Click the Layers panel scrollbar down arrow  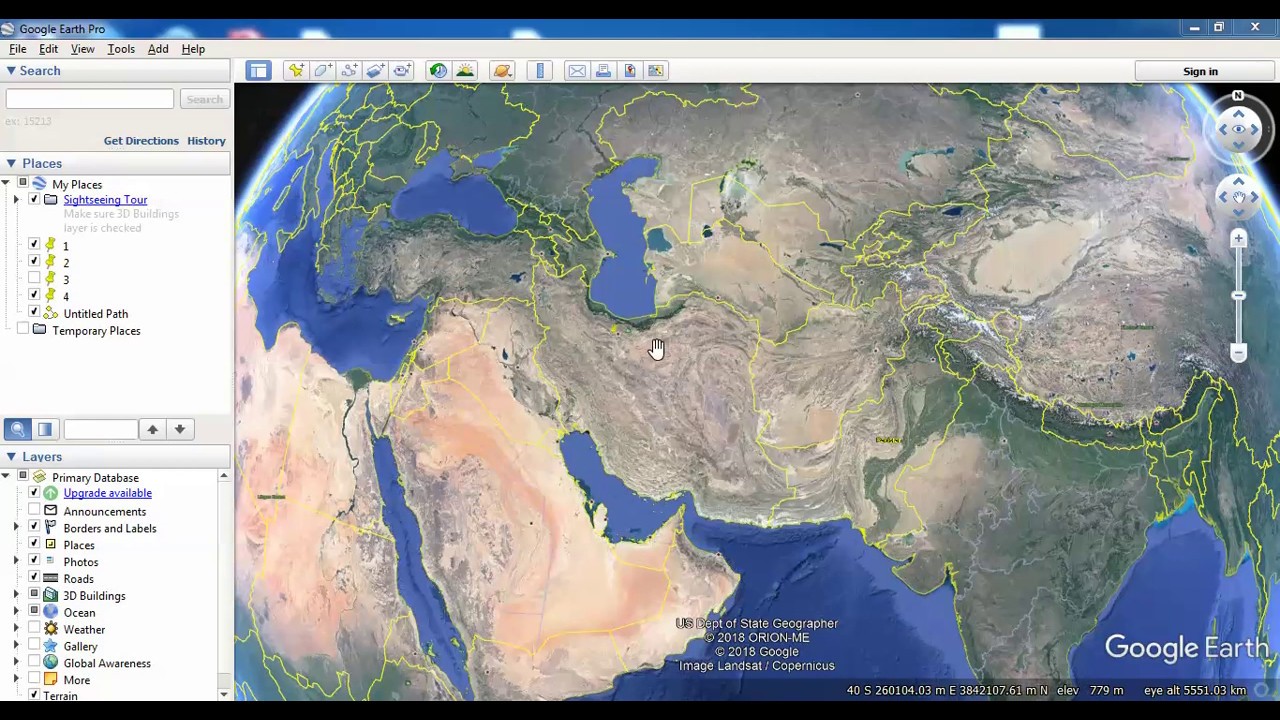point(224,693)
